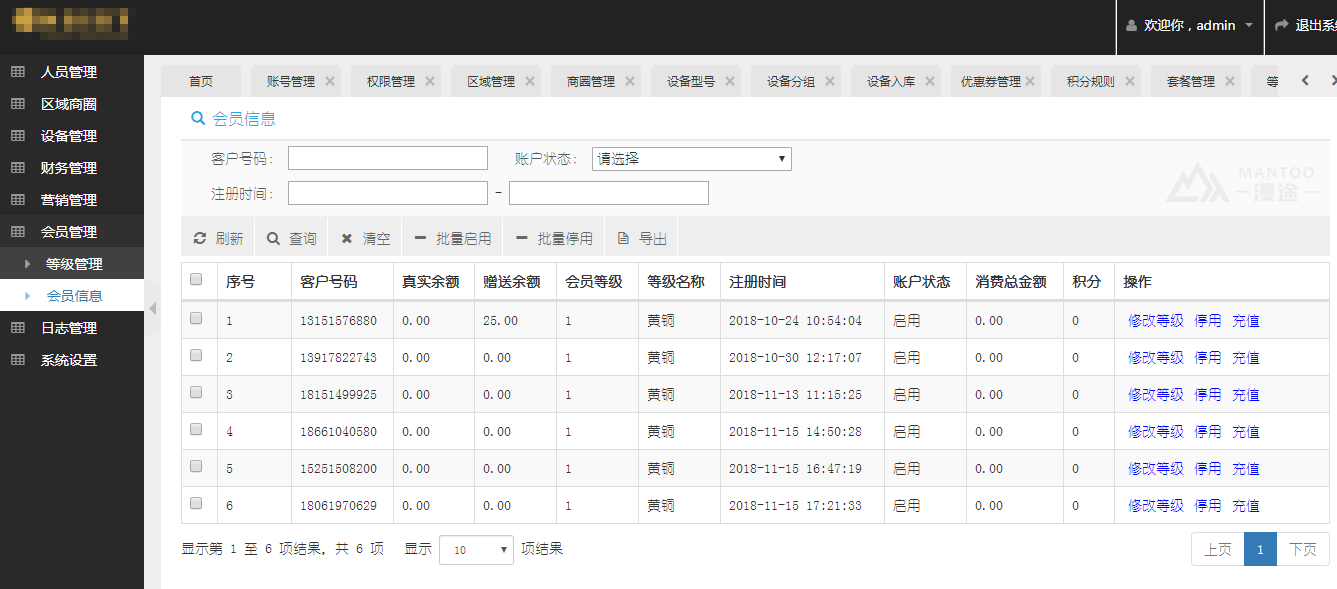Click 充值 link in row 6
The height and width of the screenshot is (589, 1337).
click(1245, 506)
